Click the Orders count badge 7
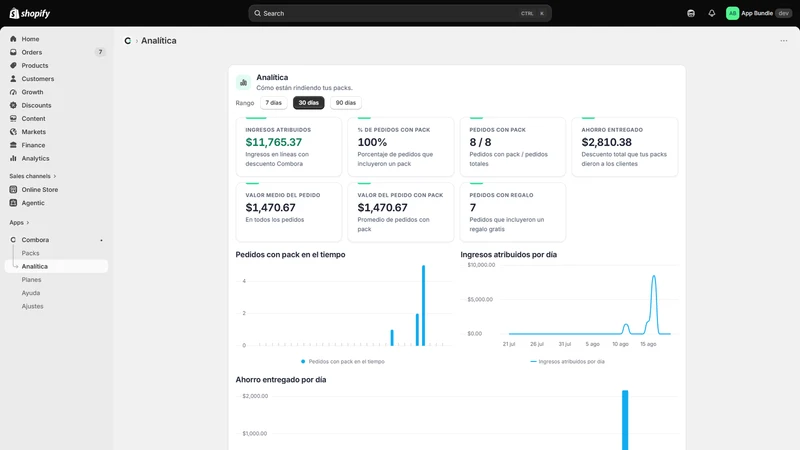 click(x=100, y=52)
